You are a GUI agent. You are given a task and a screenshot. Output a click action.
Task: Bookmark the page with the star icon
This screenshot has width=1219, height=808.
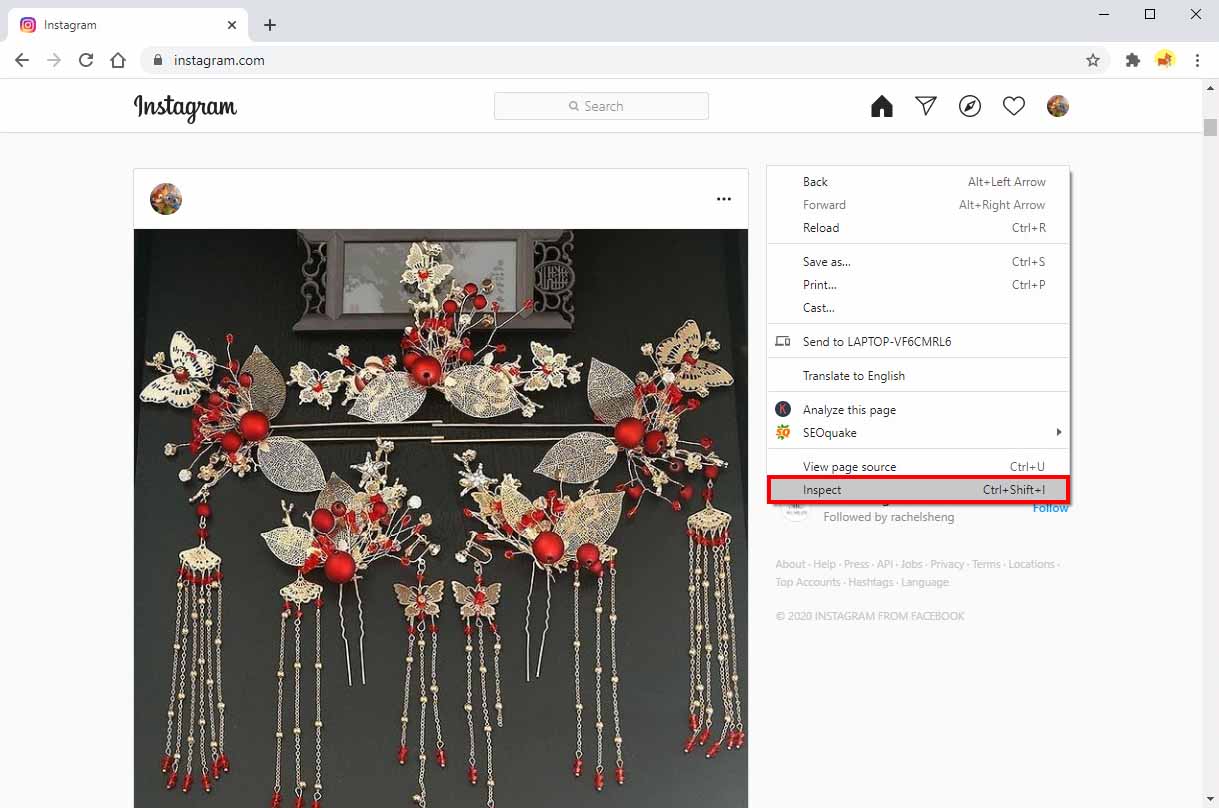1093,60
